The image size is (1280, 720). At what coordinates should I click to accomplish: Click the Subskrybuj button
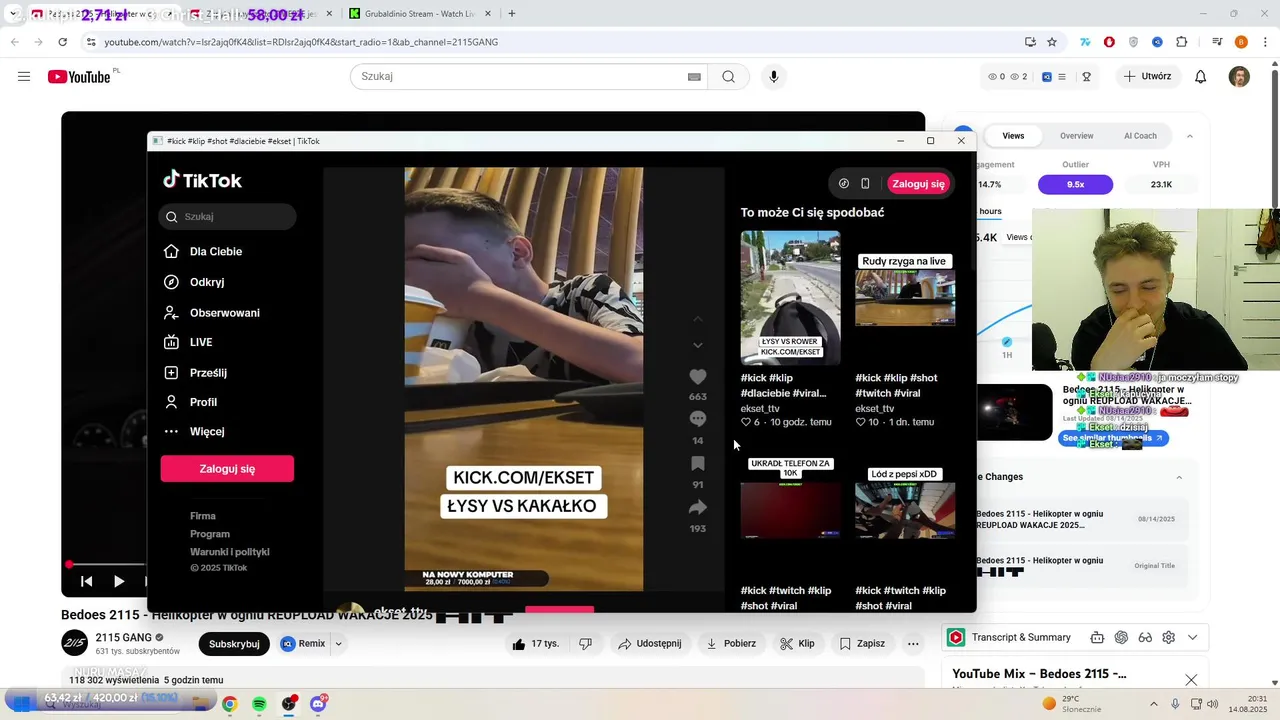pyautogui.click(x=234, y=644)
